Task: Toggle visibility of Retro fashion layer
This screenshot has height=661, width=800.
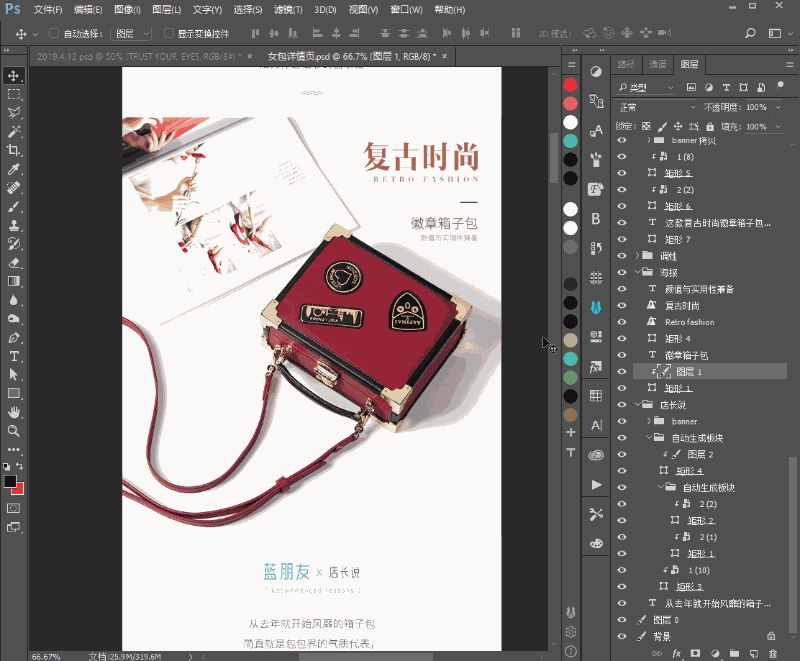Action: pyautogui.click(x=621, y=322)
